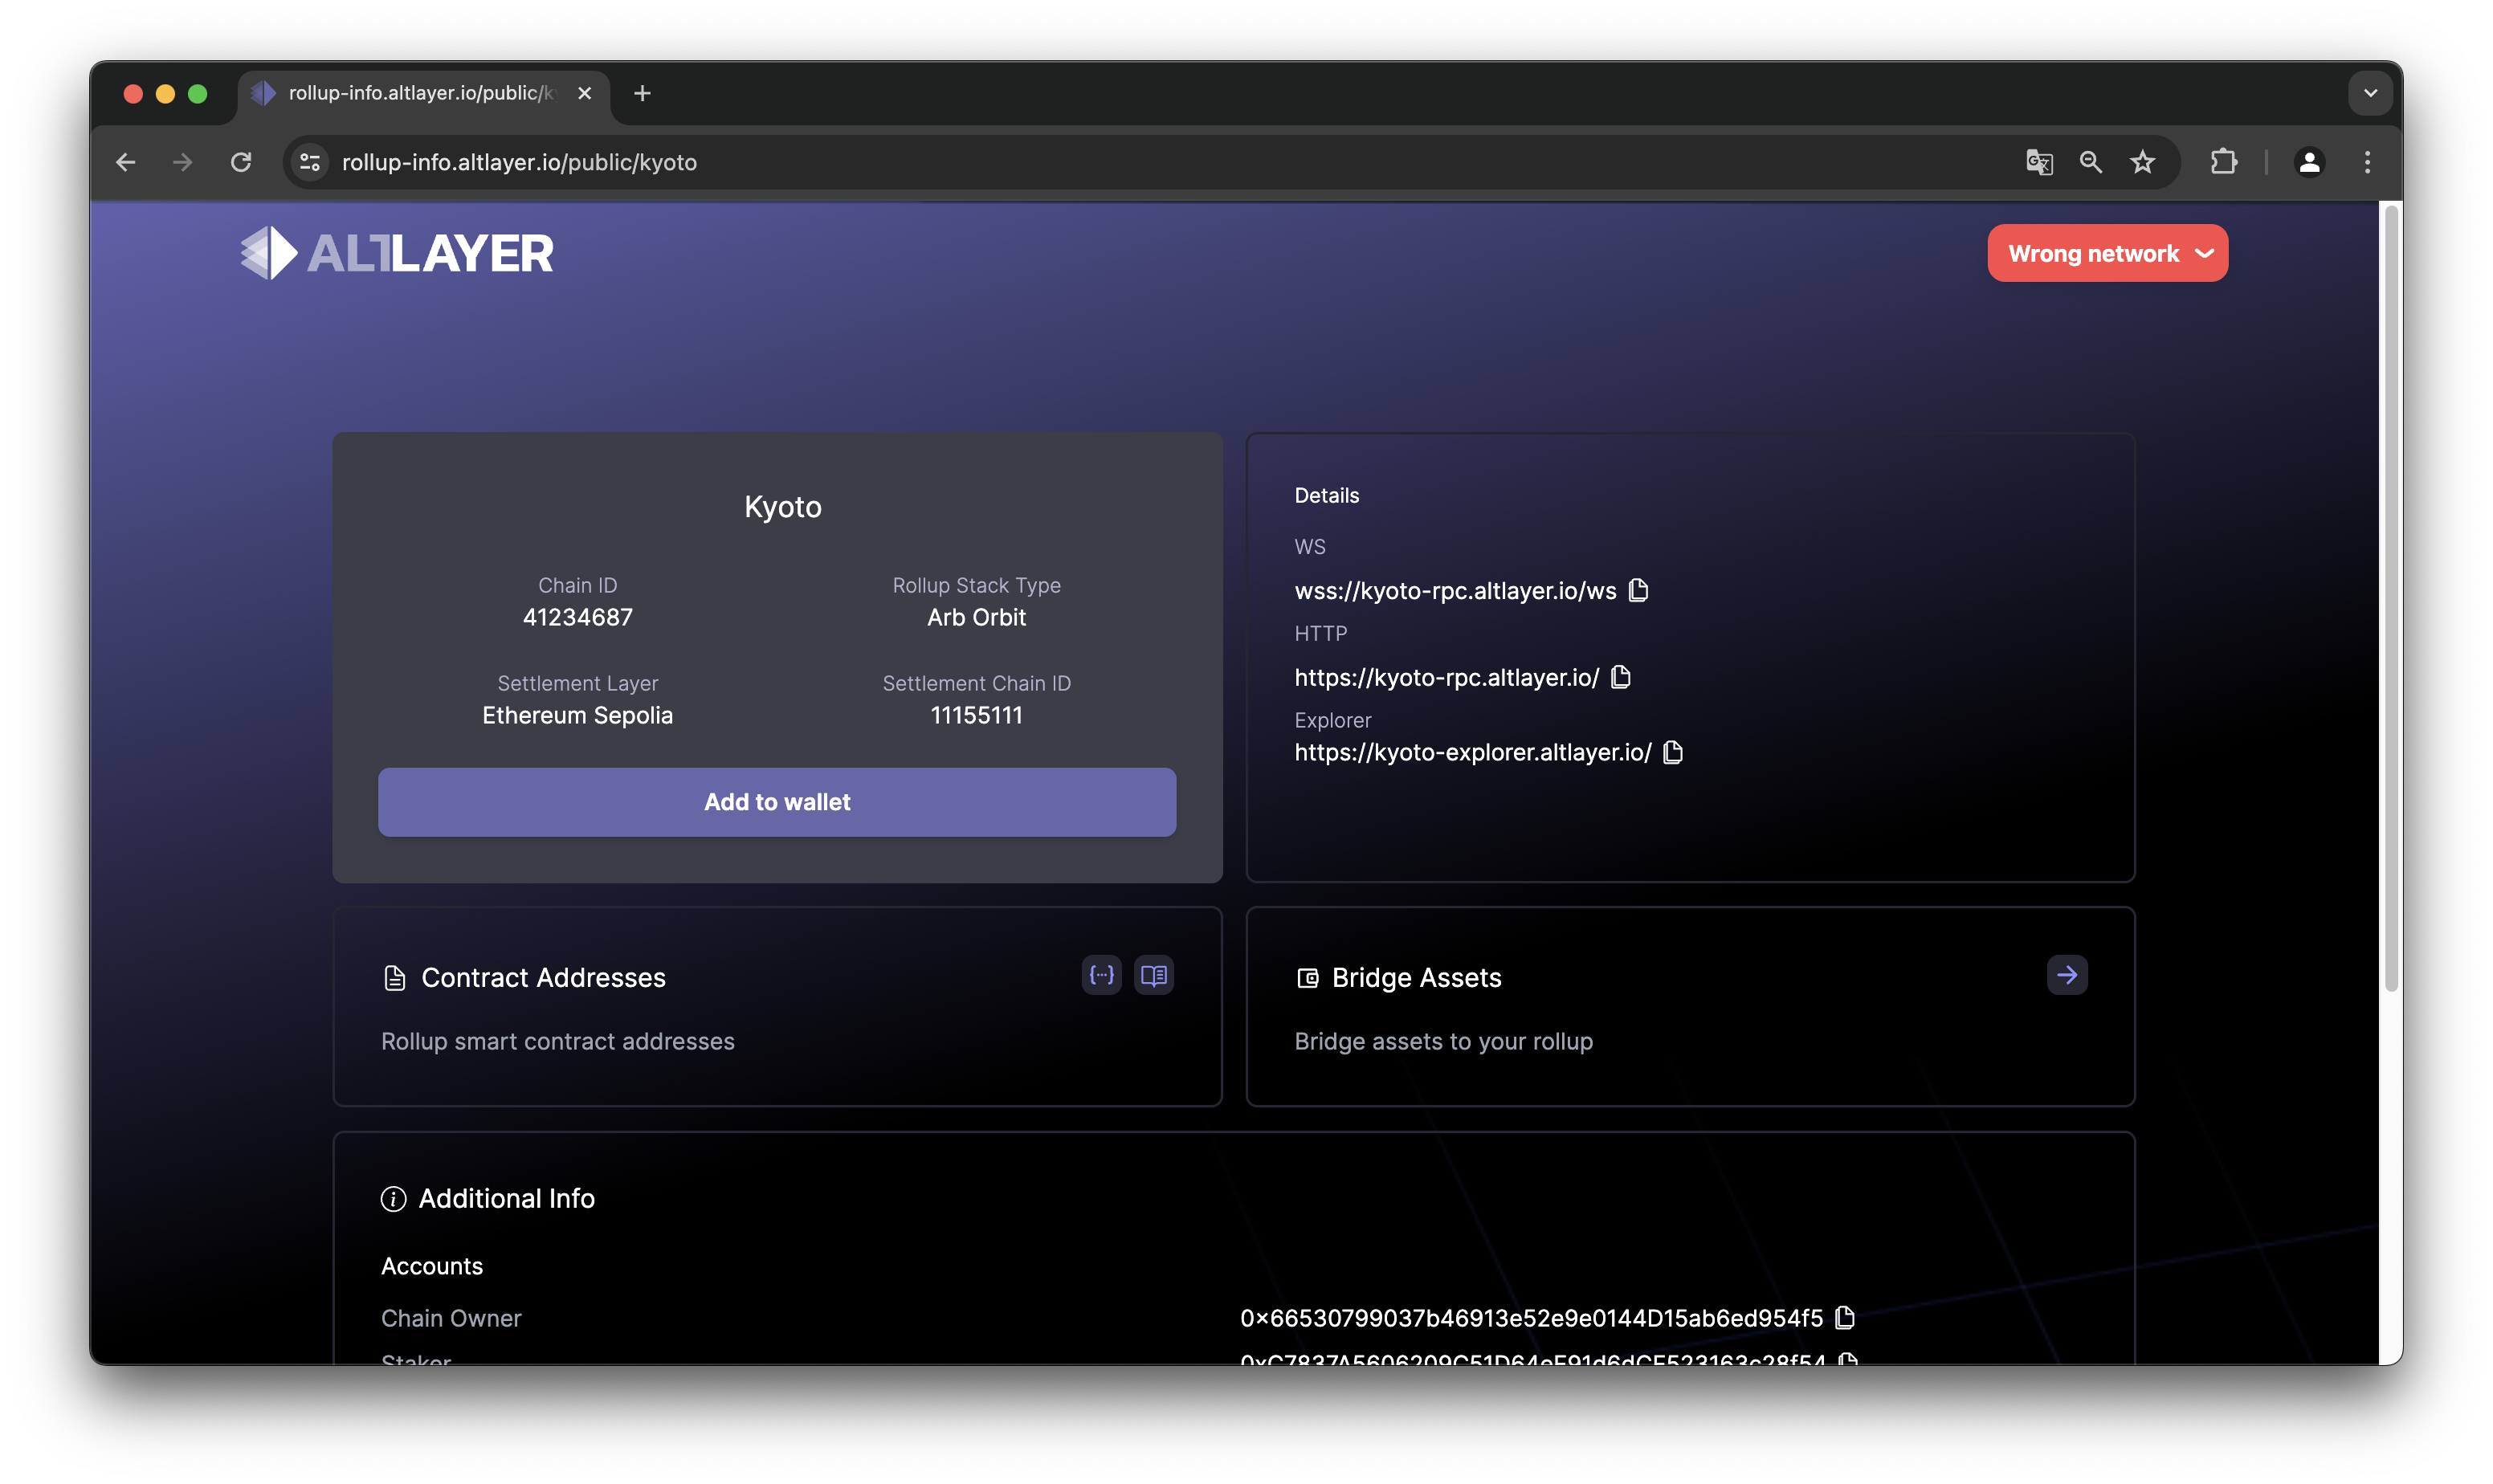Open Chrome profile menu
The width and height of the screenshot is (2493, 1484).
(x=2309, y=162)
